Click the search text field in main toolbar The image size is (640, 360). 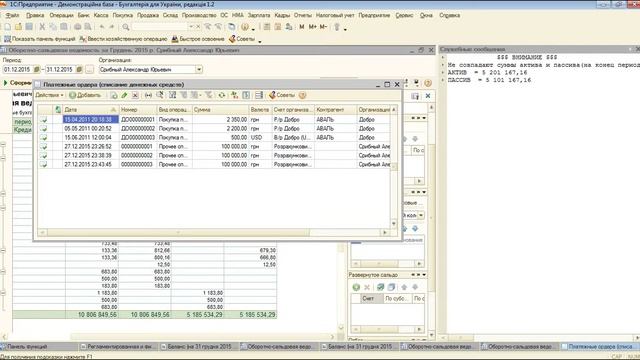160,27
